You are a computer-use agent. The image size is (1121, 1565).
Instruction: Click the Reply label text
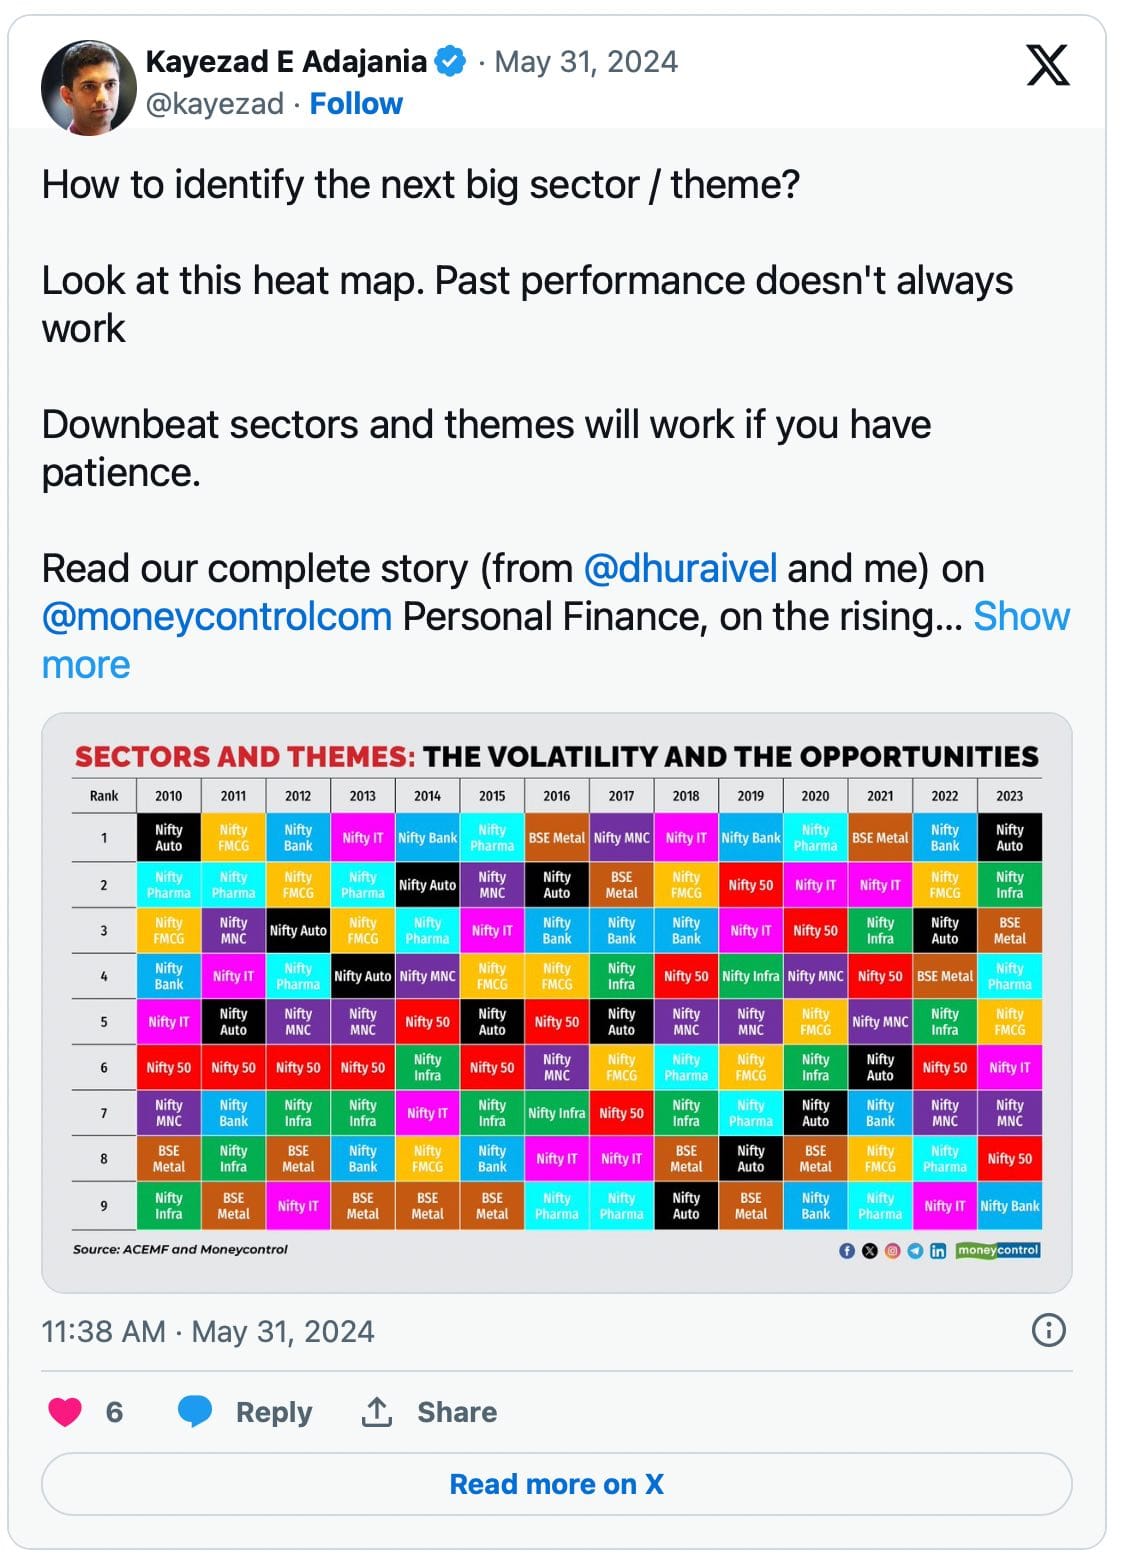274,1412
